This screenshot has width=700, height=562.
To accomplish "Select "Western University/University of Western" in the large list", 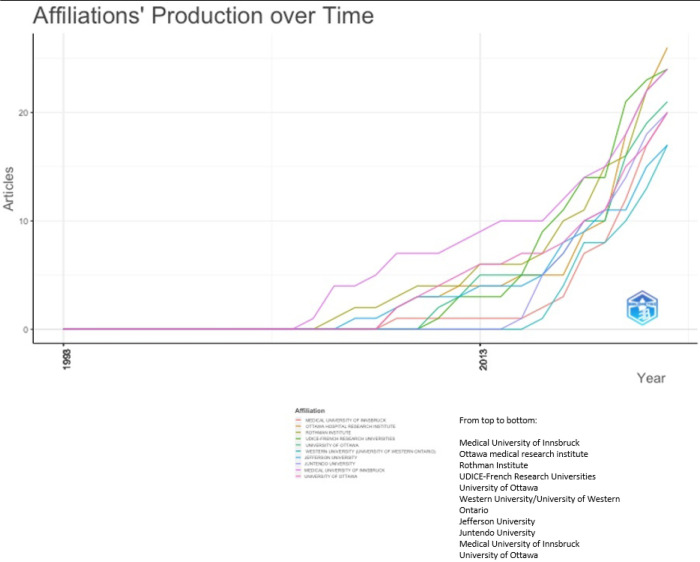I will coord(539,499).
